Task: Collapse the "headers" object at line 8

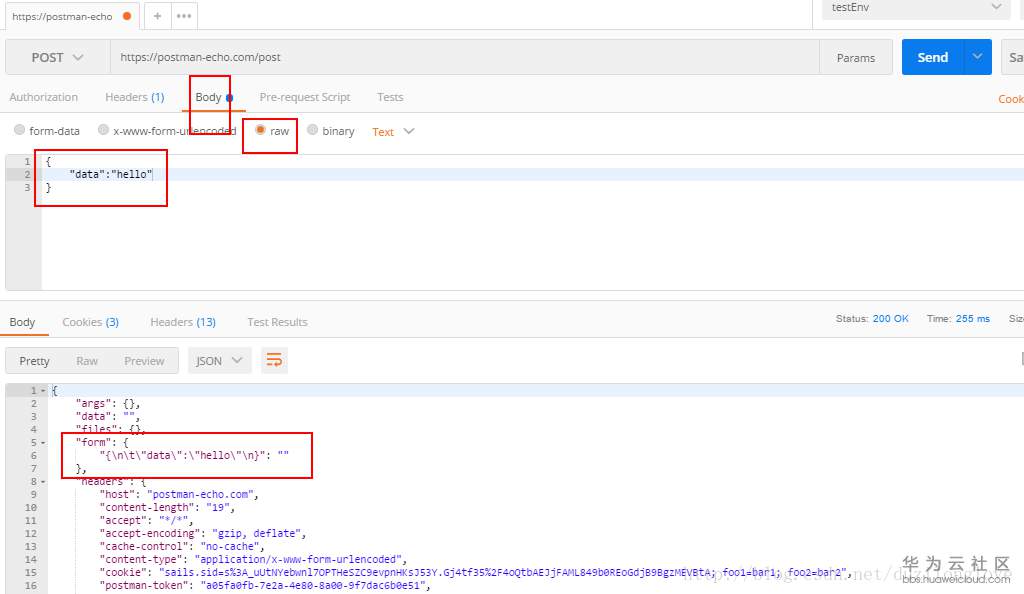Action: (x=43, y=482)
